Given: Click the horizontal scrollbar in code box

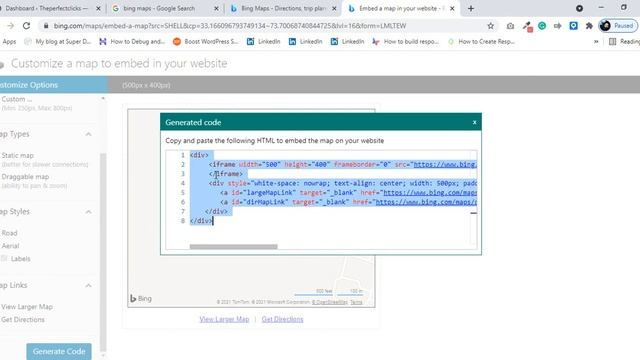Looking at the screenshot, I should coord(233,247).
